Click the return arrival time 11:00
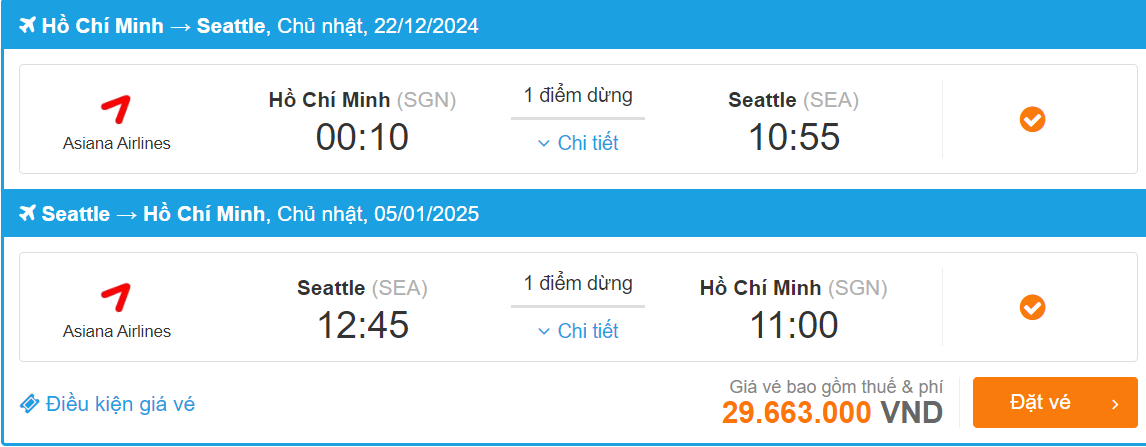The image size is (1146, 447). pyautogui.click(x=794, y=325)
